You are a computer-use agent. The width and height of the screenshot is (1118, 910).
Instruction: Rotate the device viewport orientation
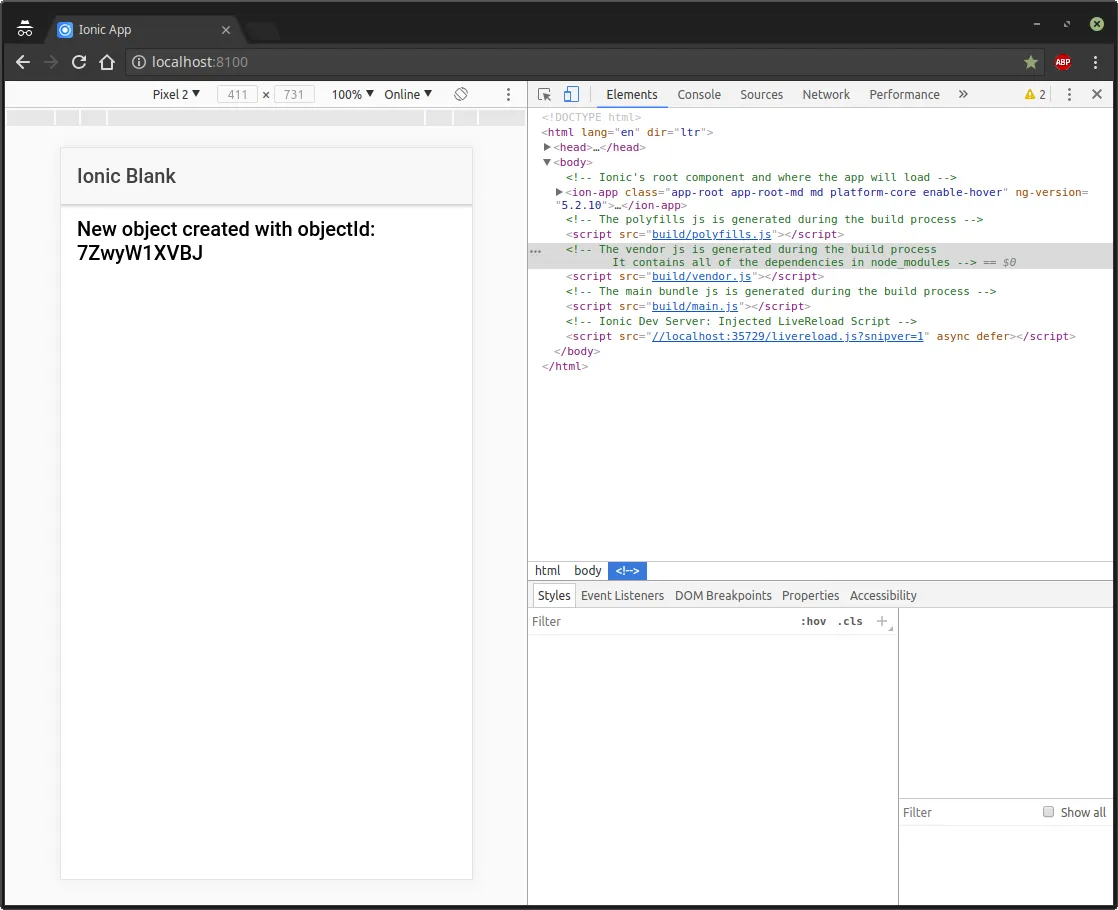pos(461,94)
